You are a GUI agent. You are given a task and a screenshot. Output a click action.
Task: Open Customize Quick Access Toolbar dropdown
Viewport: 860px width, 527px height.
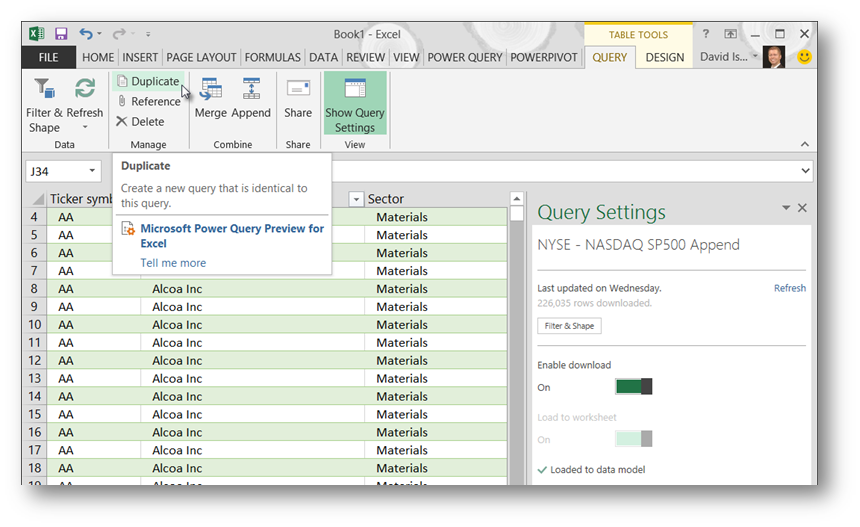[x=148, y=34]
